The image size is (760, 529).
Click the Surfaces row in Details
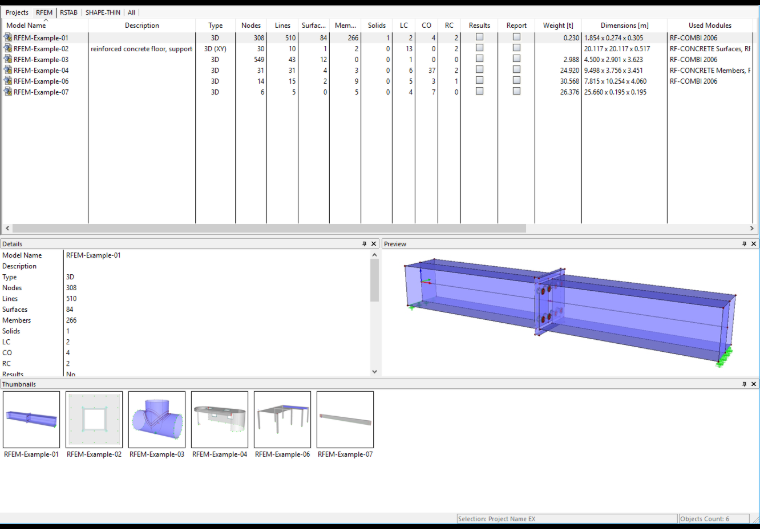[x=184, y=309]
